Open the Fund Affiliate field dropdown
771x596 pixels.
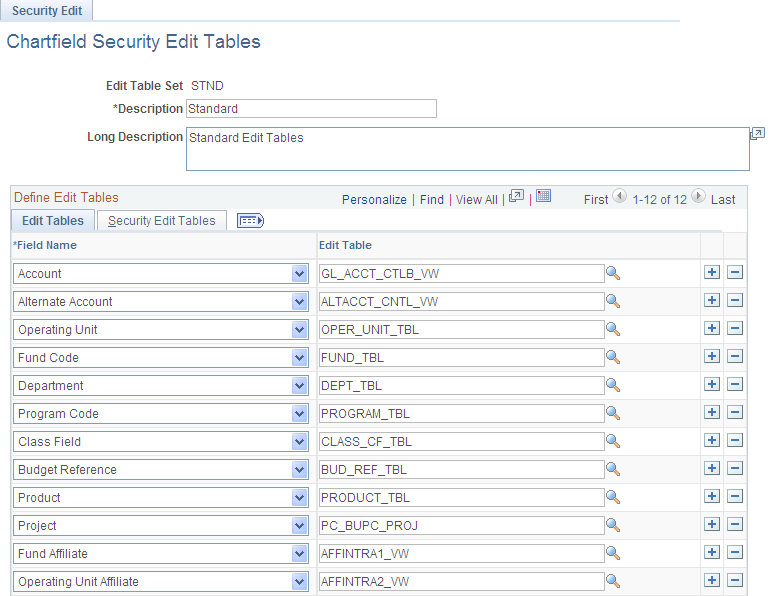[x=299, y=554]
